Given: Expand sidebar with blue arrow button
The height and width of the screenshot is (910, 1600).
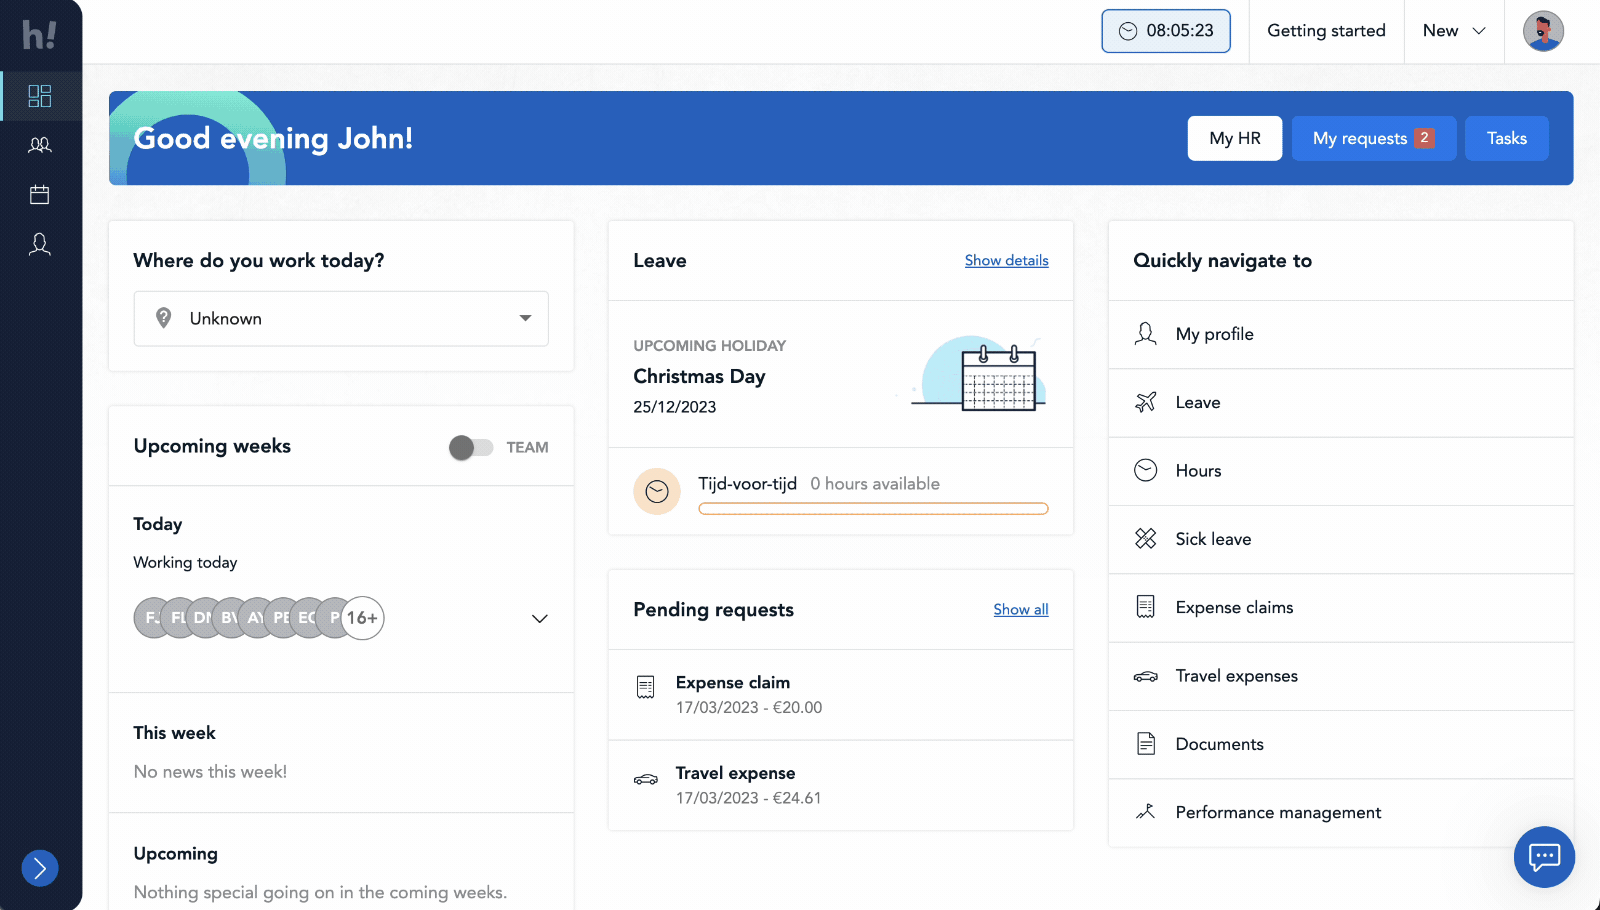Looking at the screenshot, I should tap(40, 868).
